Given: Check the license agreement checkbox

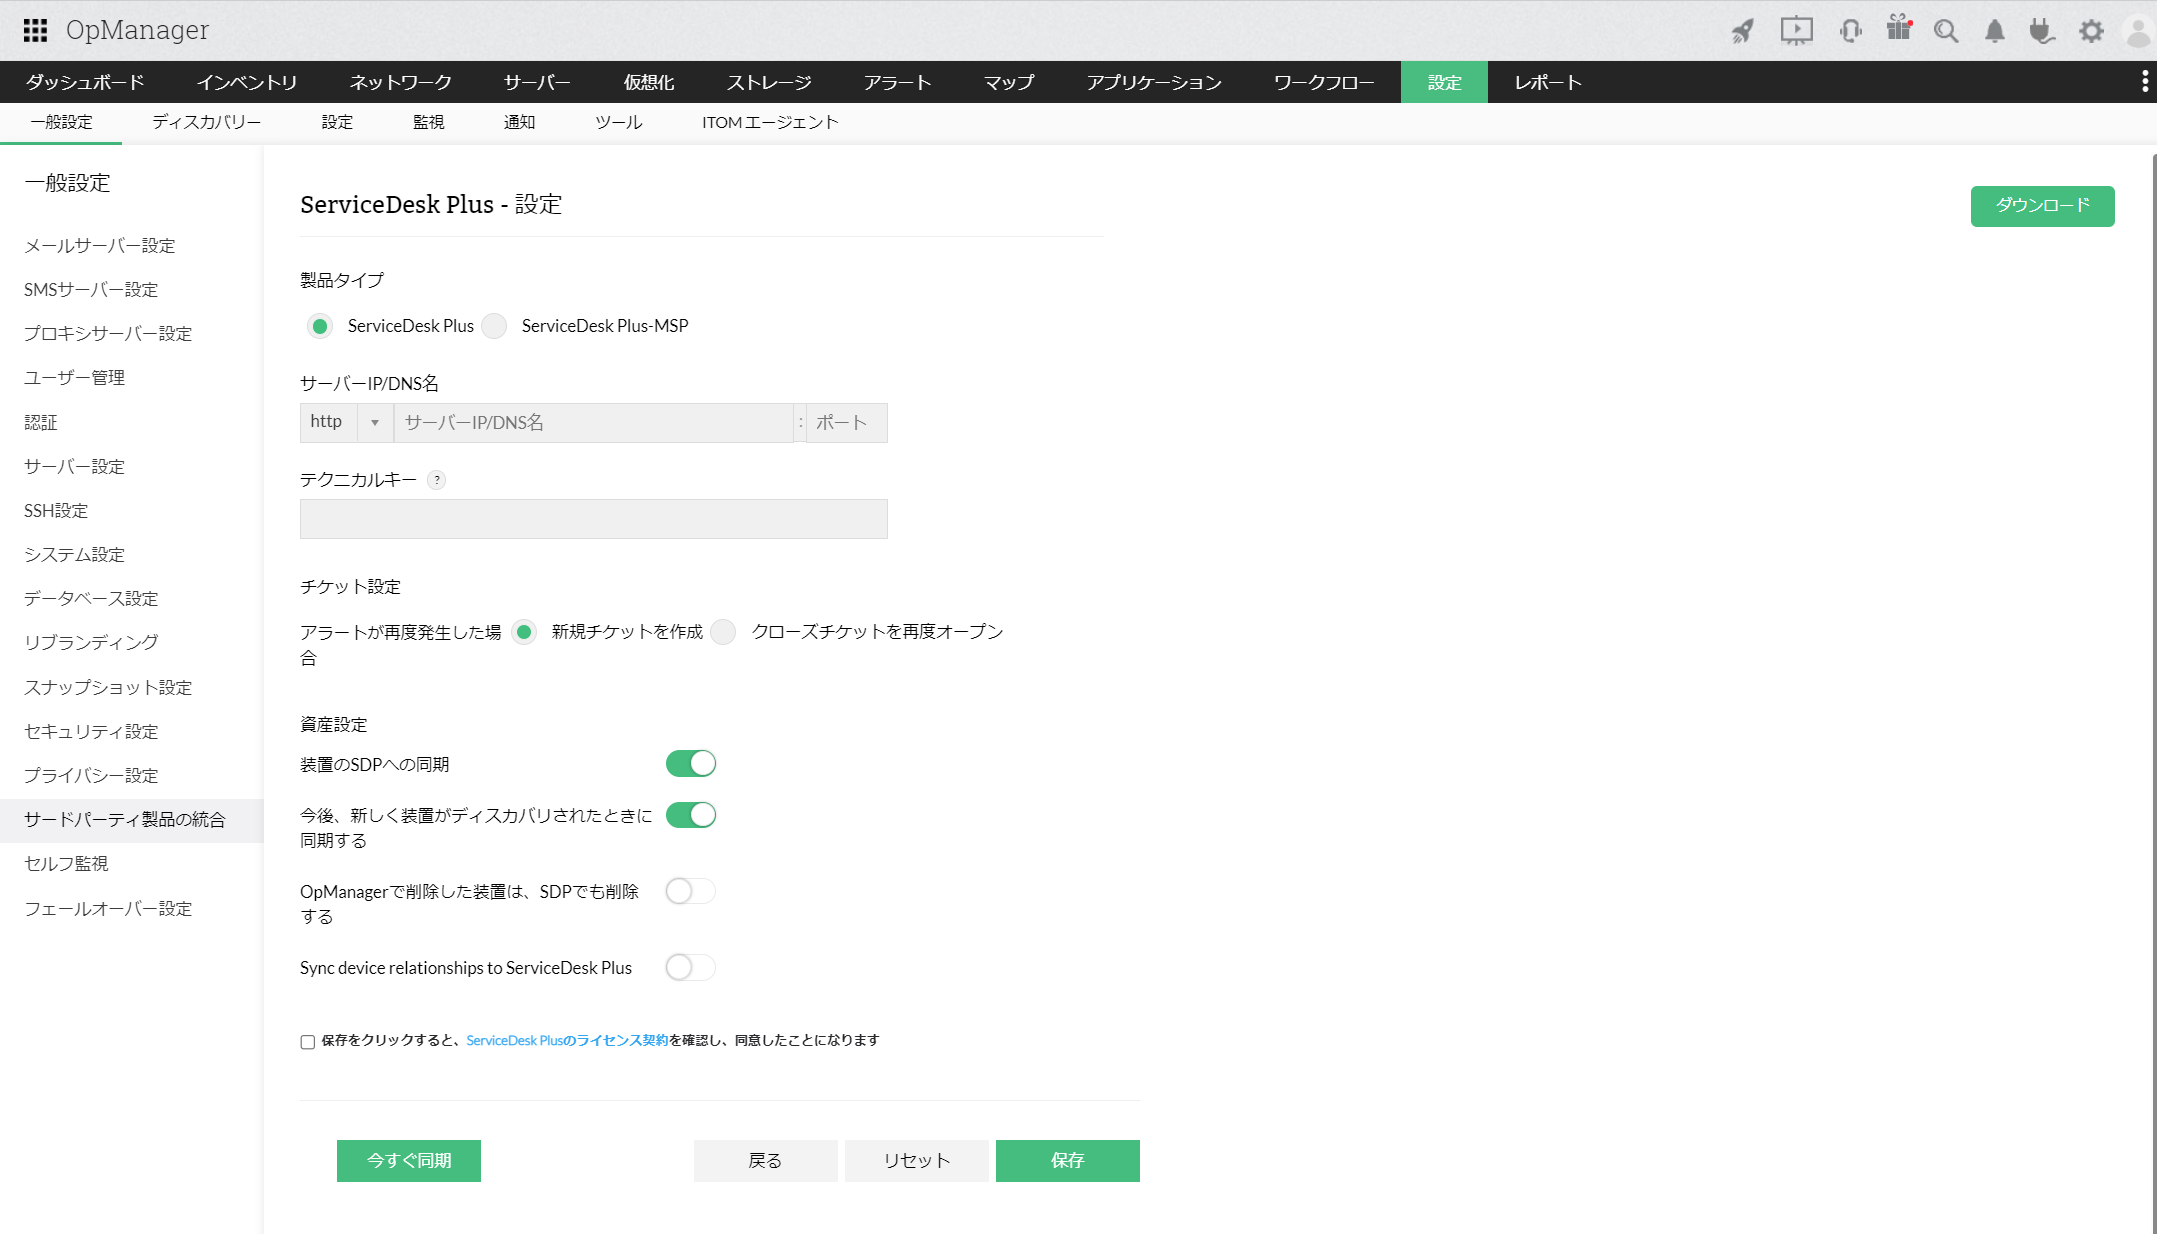Looking at the screenshot, I should pyautogui.click(x=308, y=1042).
